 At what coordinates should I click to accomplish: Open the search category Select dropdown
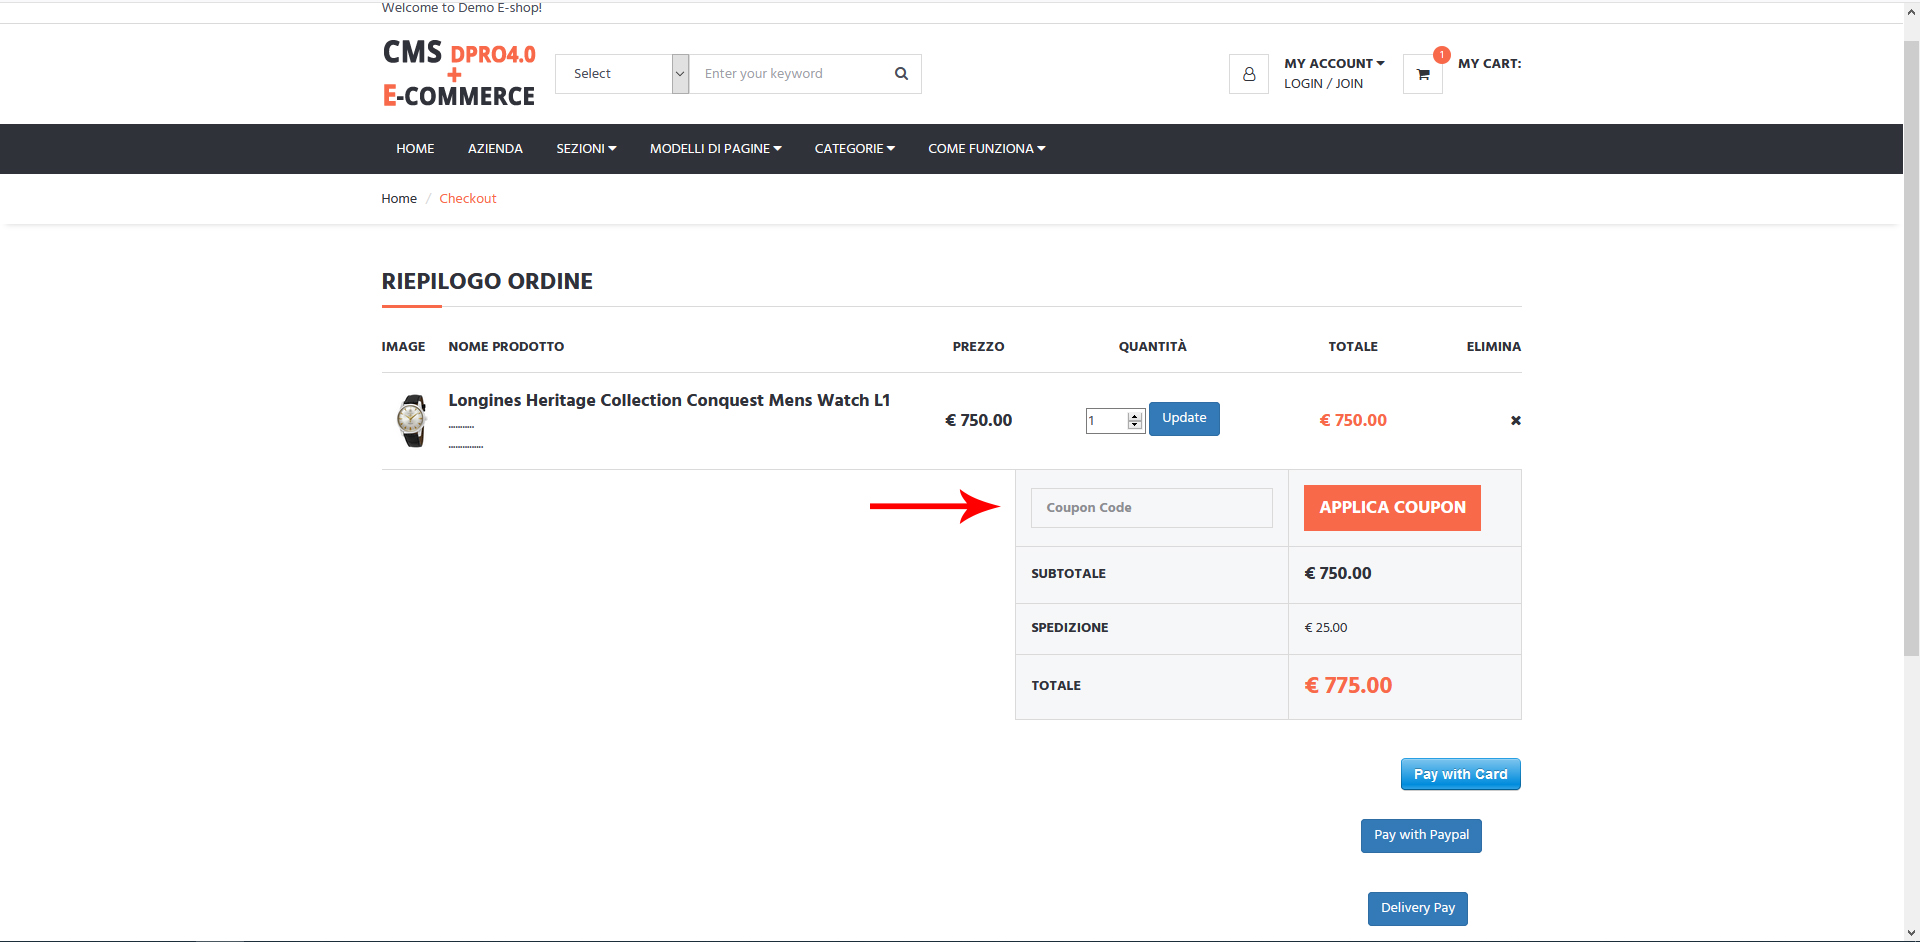[622, 74]
